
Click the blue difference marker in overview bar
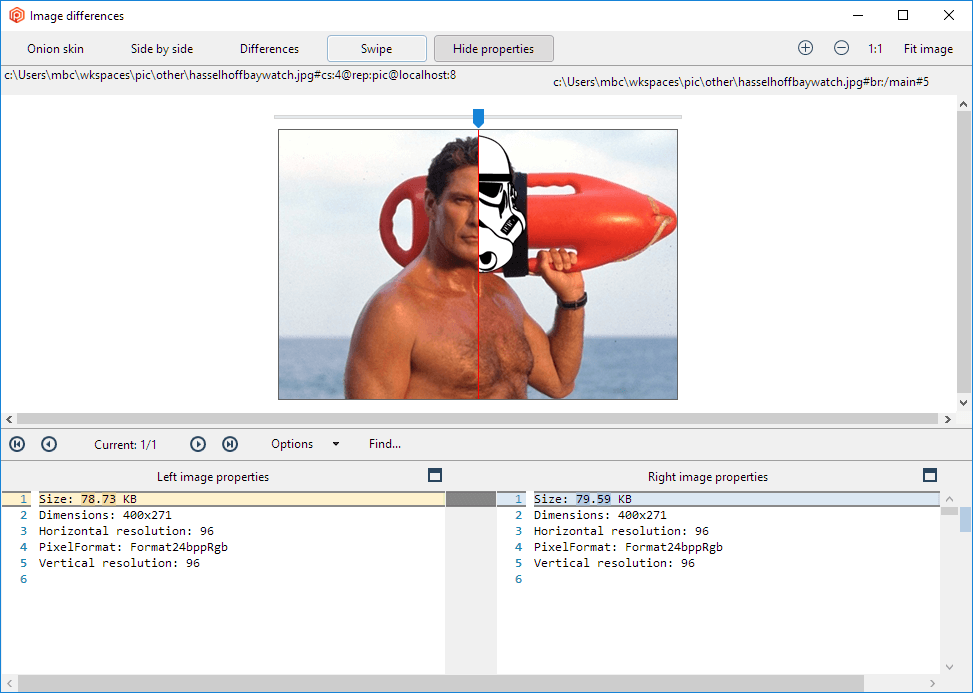pos(965,519)
